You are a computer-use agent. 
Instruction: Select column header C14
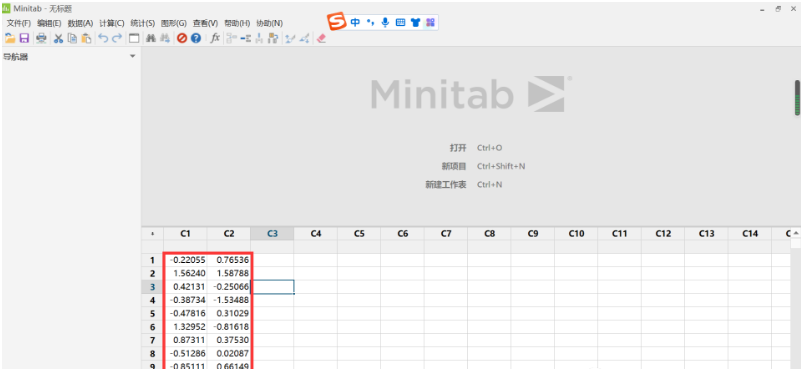pos(750,234)
